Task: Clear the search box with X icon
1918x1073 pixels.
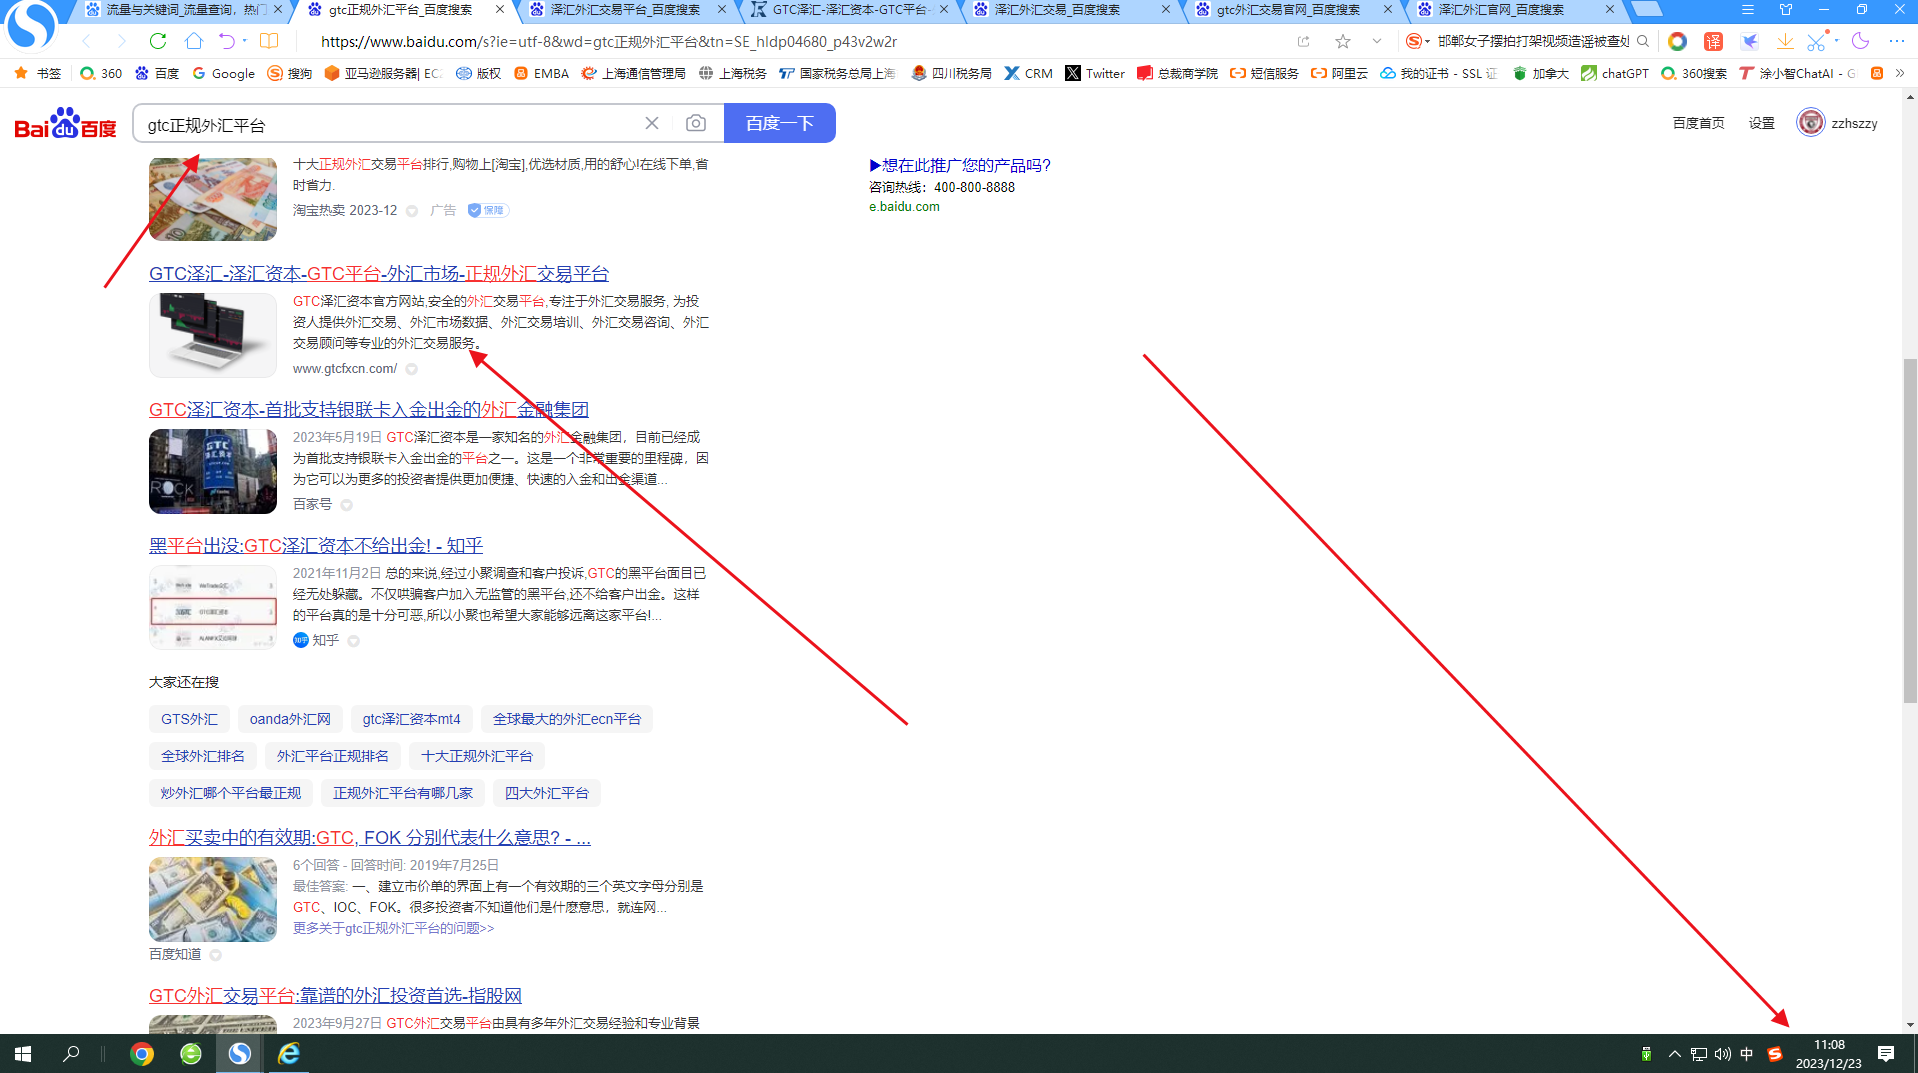Action: click(652, 123)
